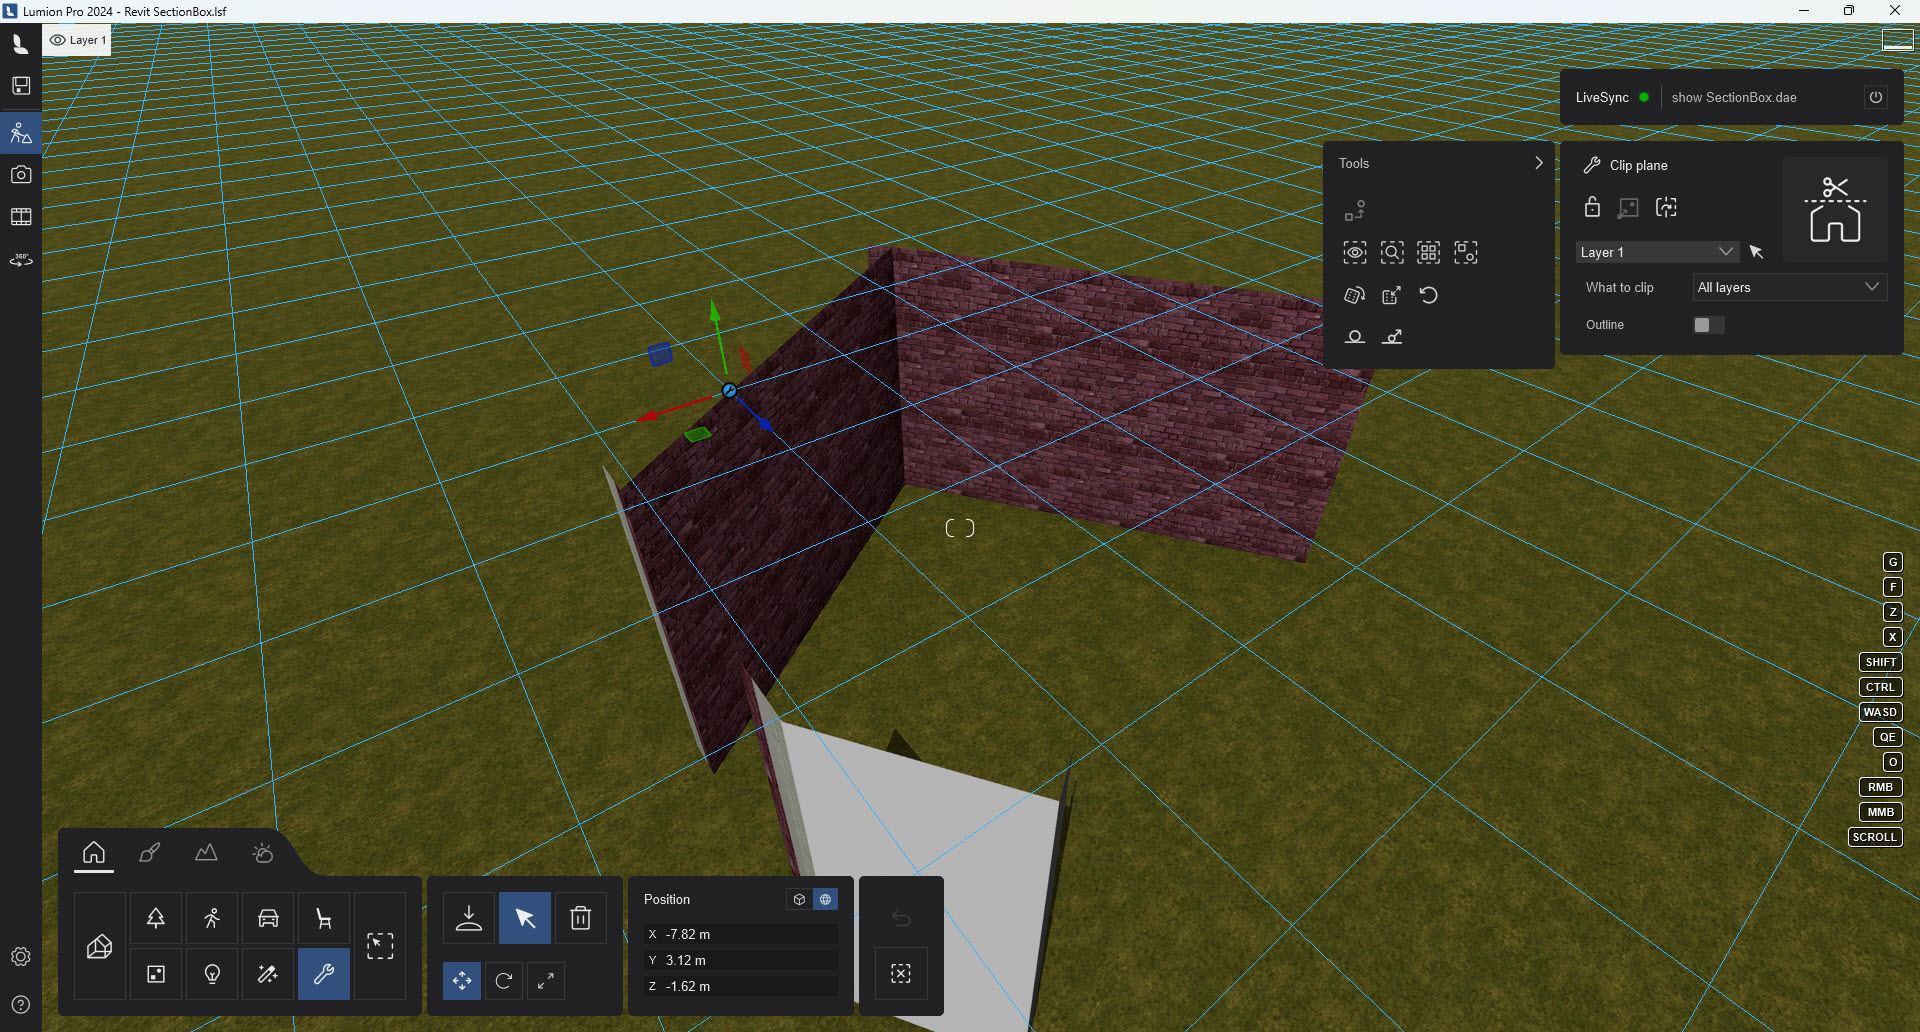Hide Layer 1 with the eye toggle
This screenshot has height=1032, width=1920.
(60, 40)
